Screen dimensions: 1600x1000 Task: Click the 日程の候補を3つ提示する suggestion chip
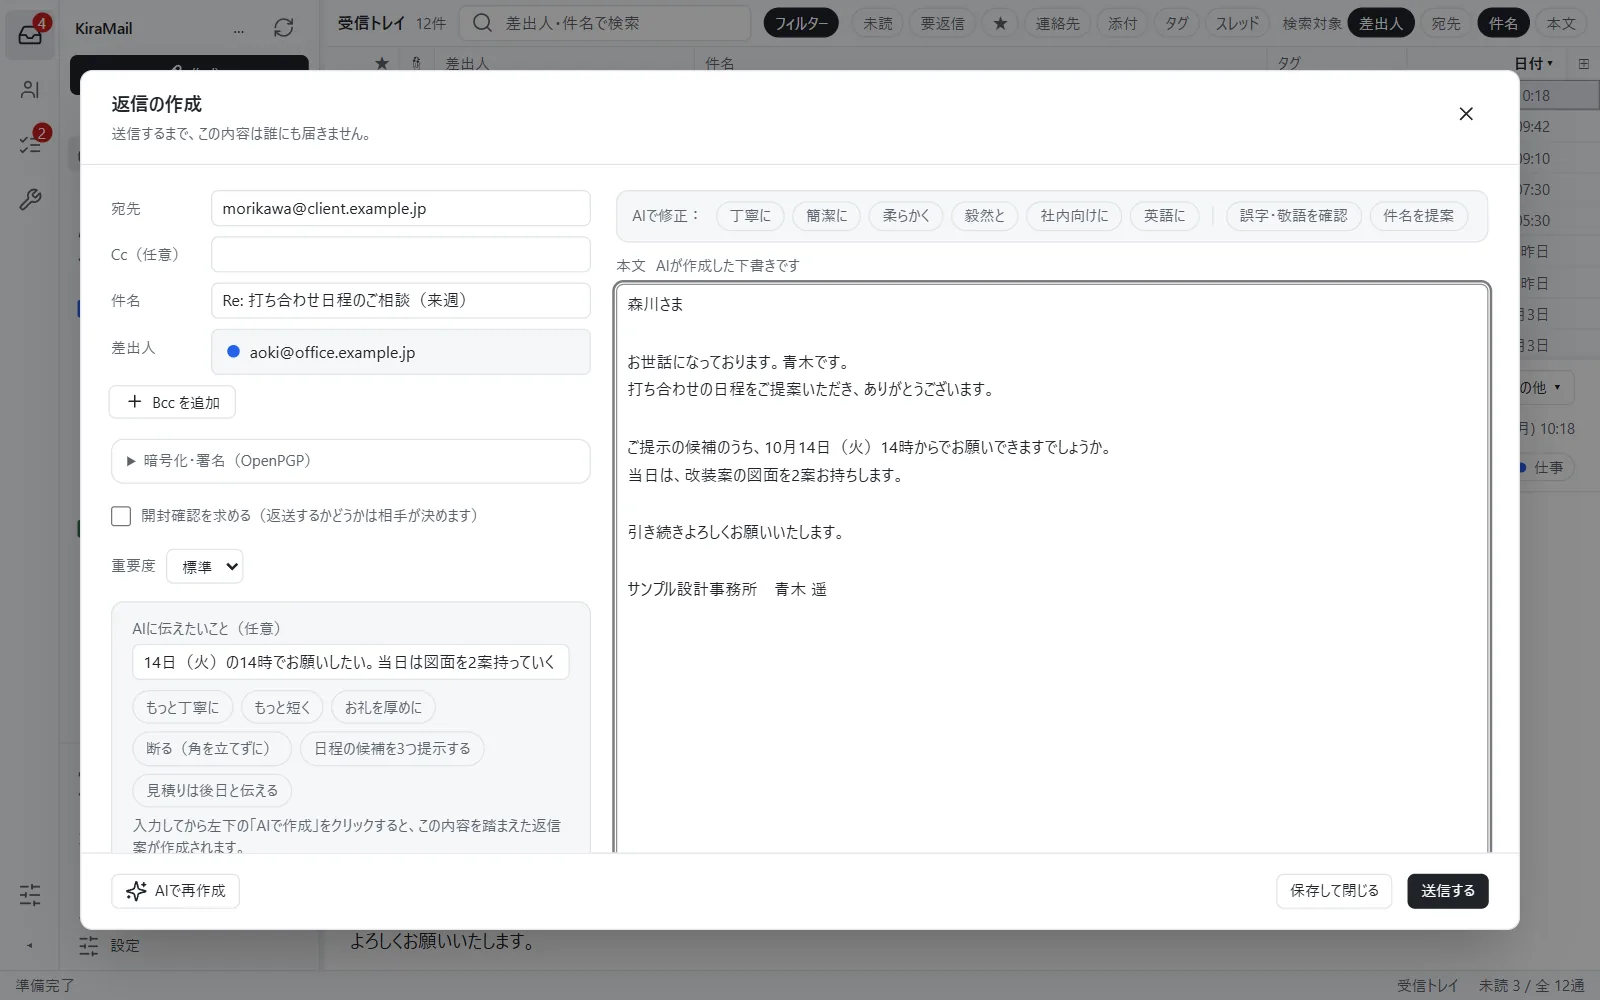point(392,749)
